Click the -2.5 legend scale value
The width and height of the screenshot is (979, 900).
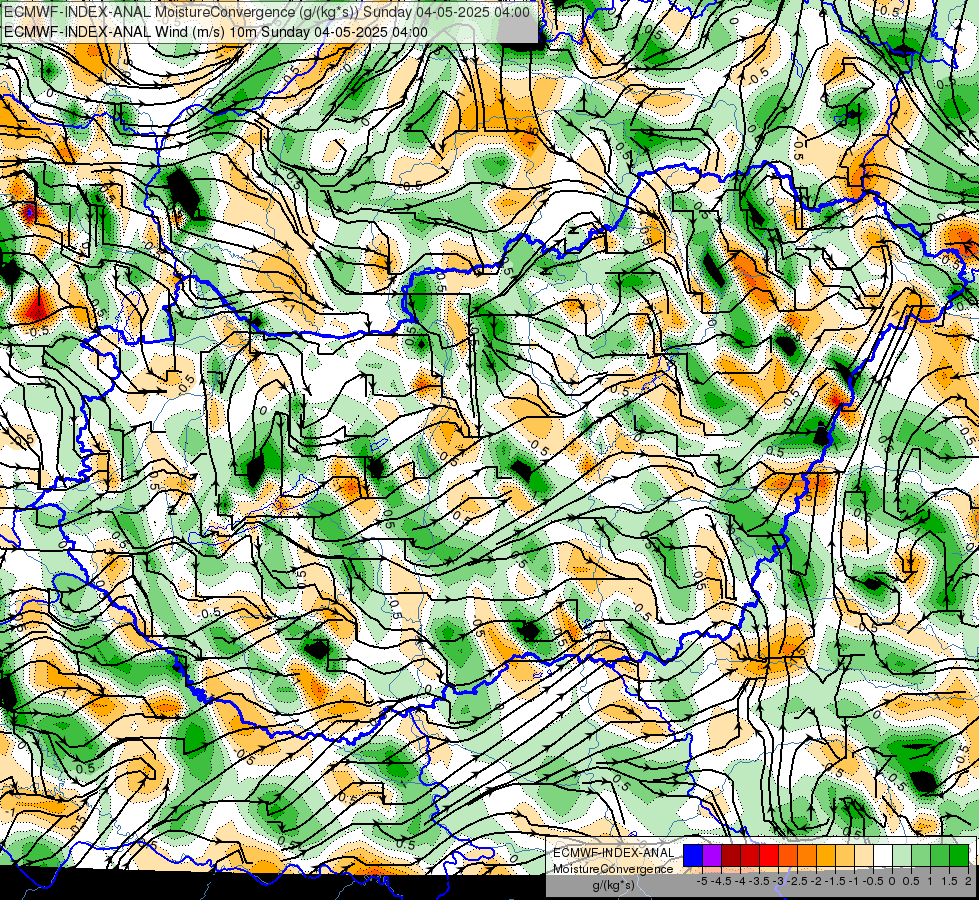pos(797,881)
